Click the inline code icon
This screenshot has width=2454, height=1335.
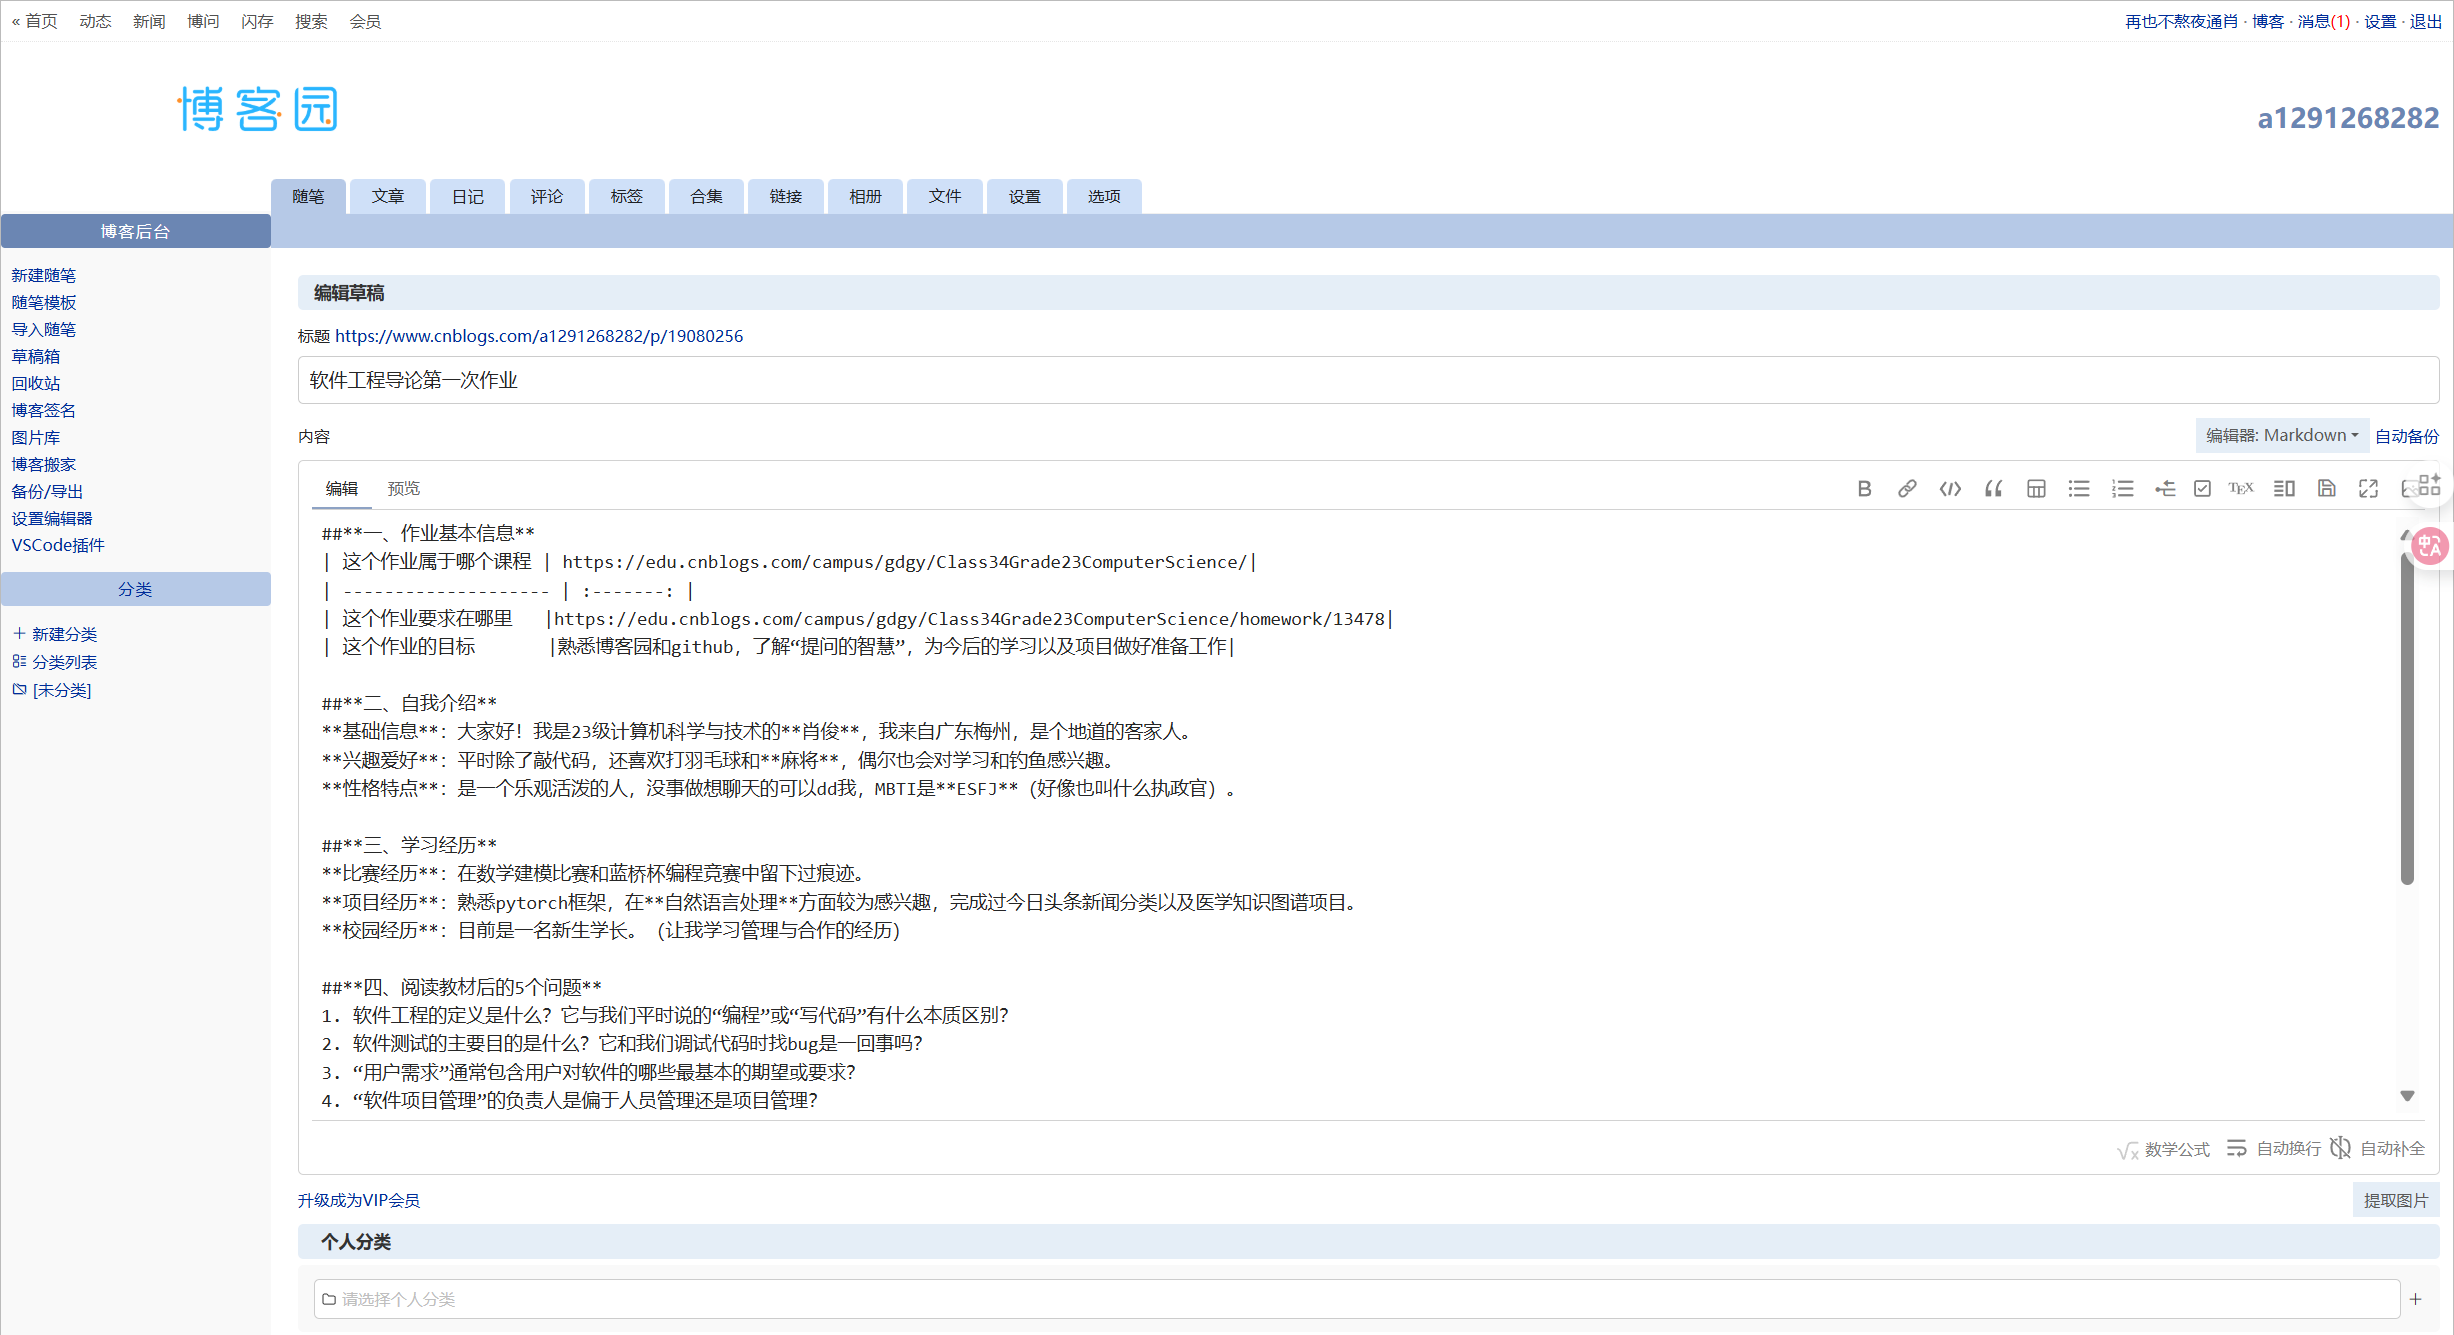pos(1950,489)
